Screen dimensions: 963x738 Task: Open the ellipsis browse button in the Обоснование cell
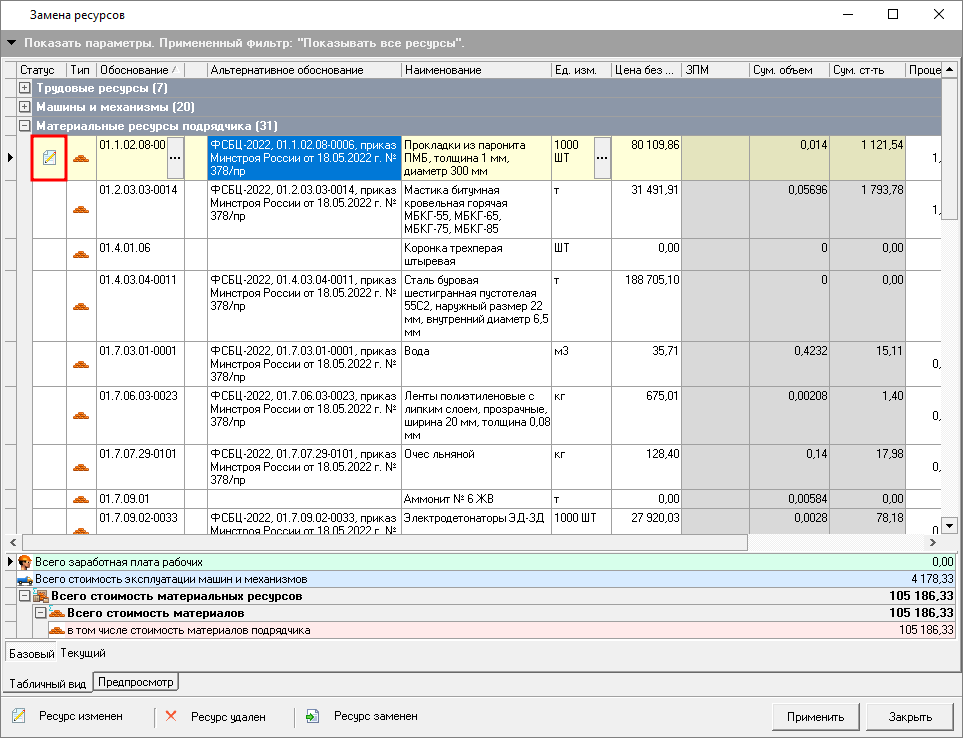(x=175, y=158)
